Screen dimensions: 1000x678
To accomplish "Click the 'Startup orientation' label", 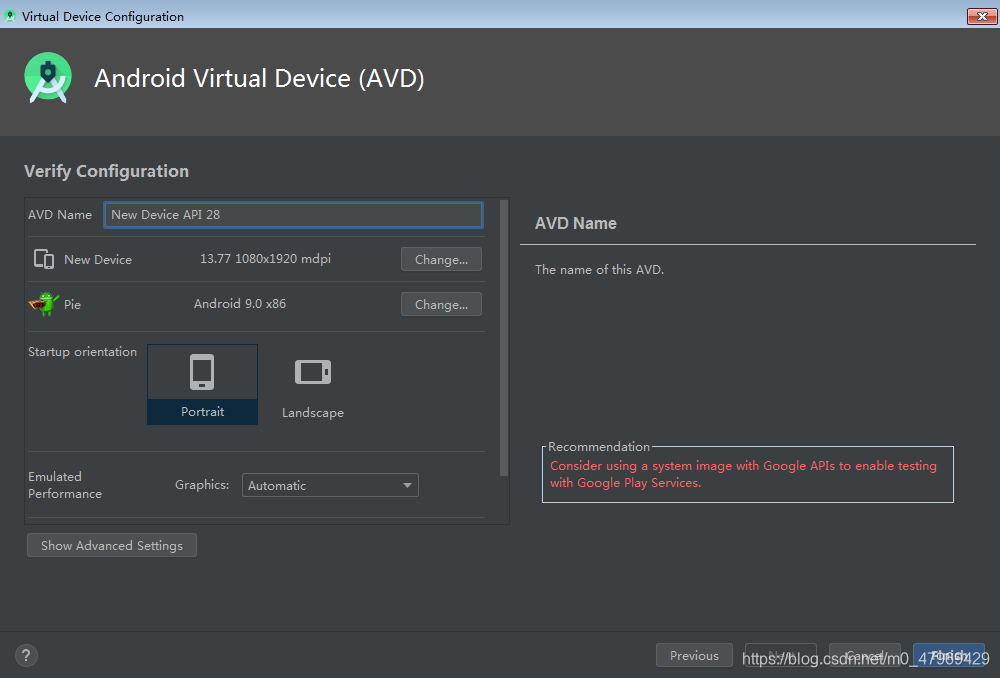I will click(x=82, y=351).
